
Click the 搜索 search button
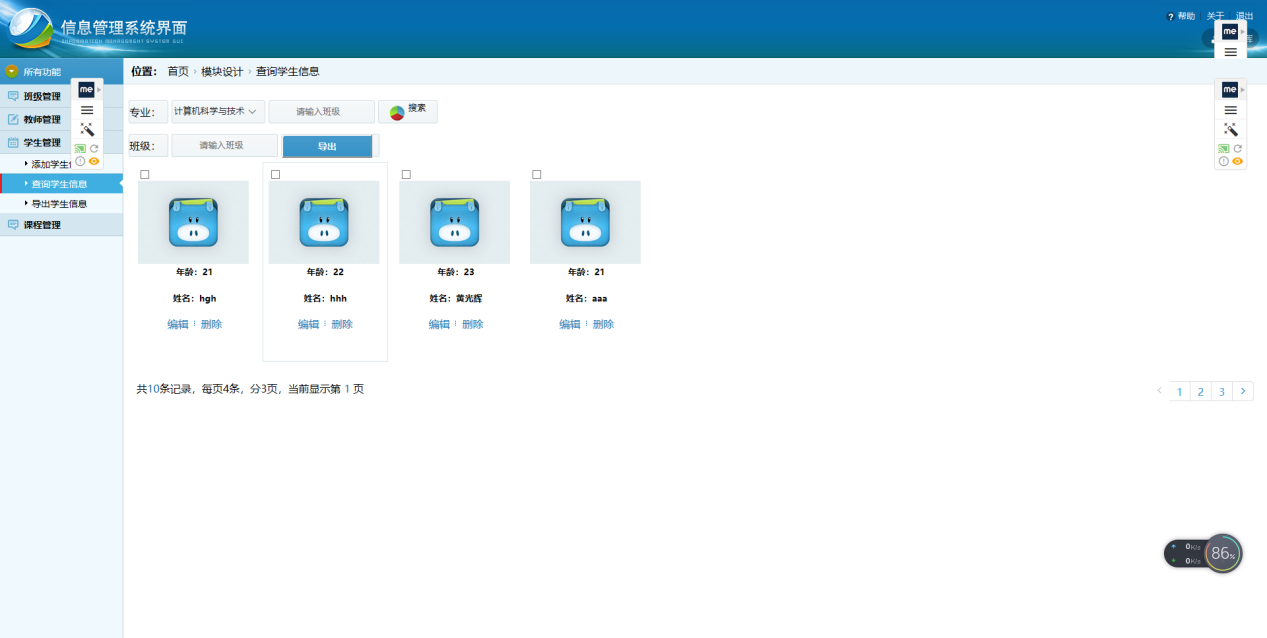tap(408, 111)
